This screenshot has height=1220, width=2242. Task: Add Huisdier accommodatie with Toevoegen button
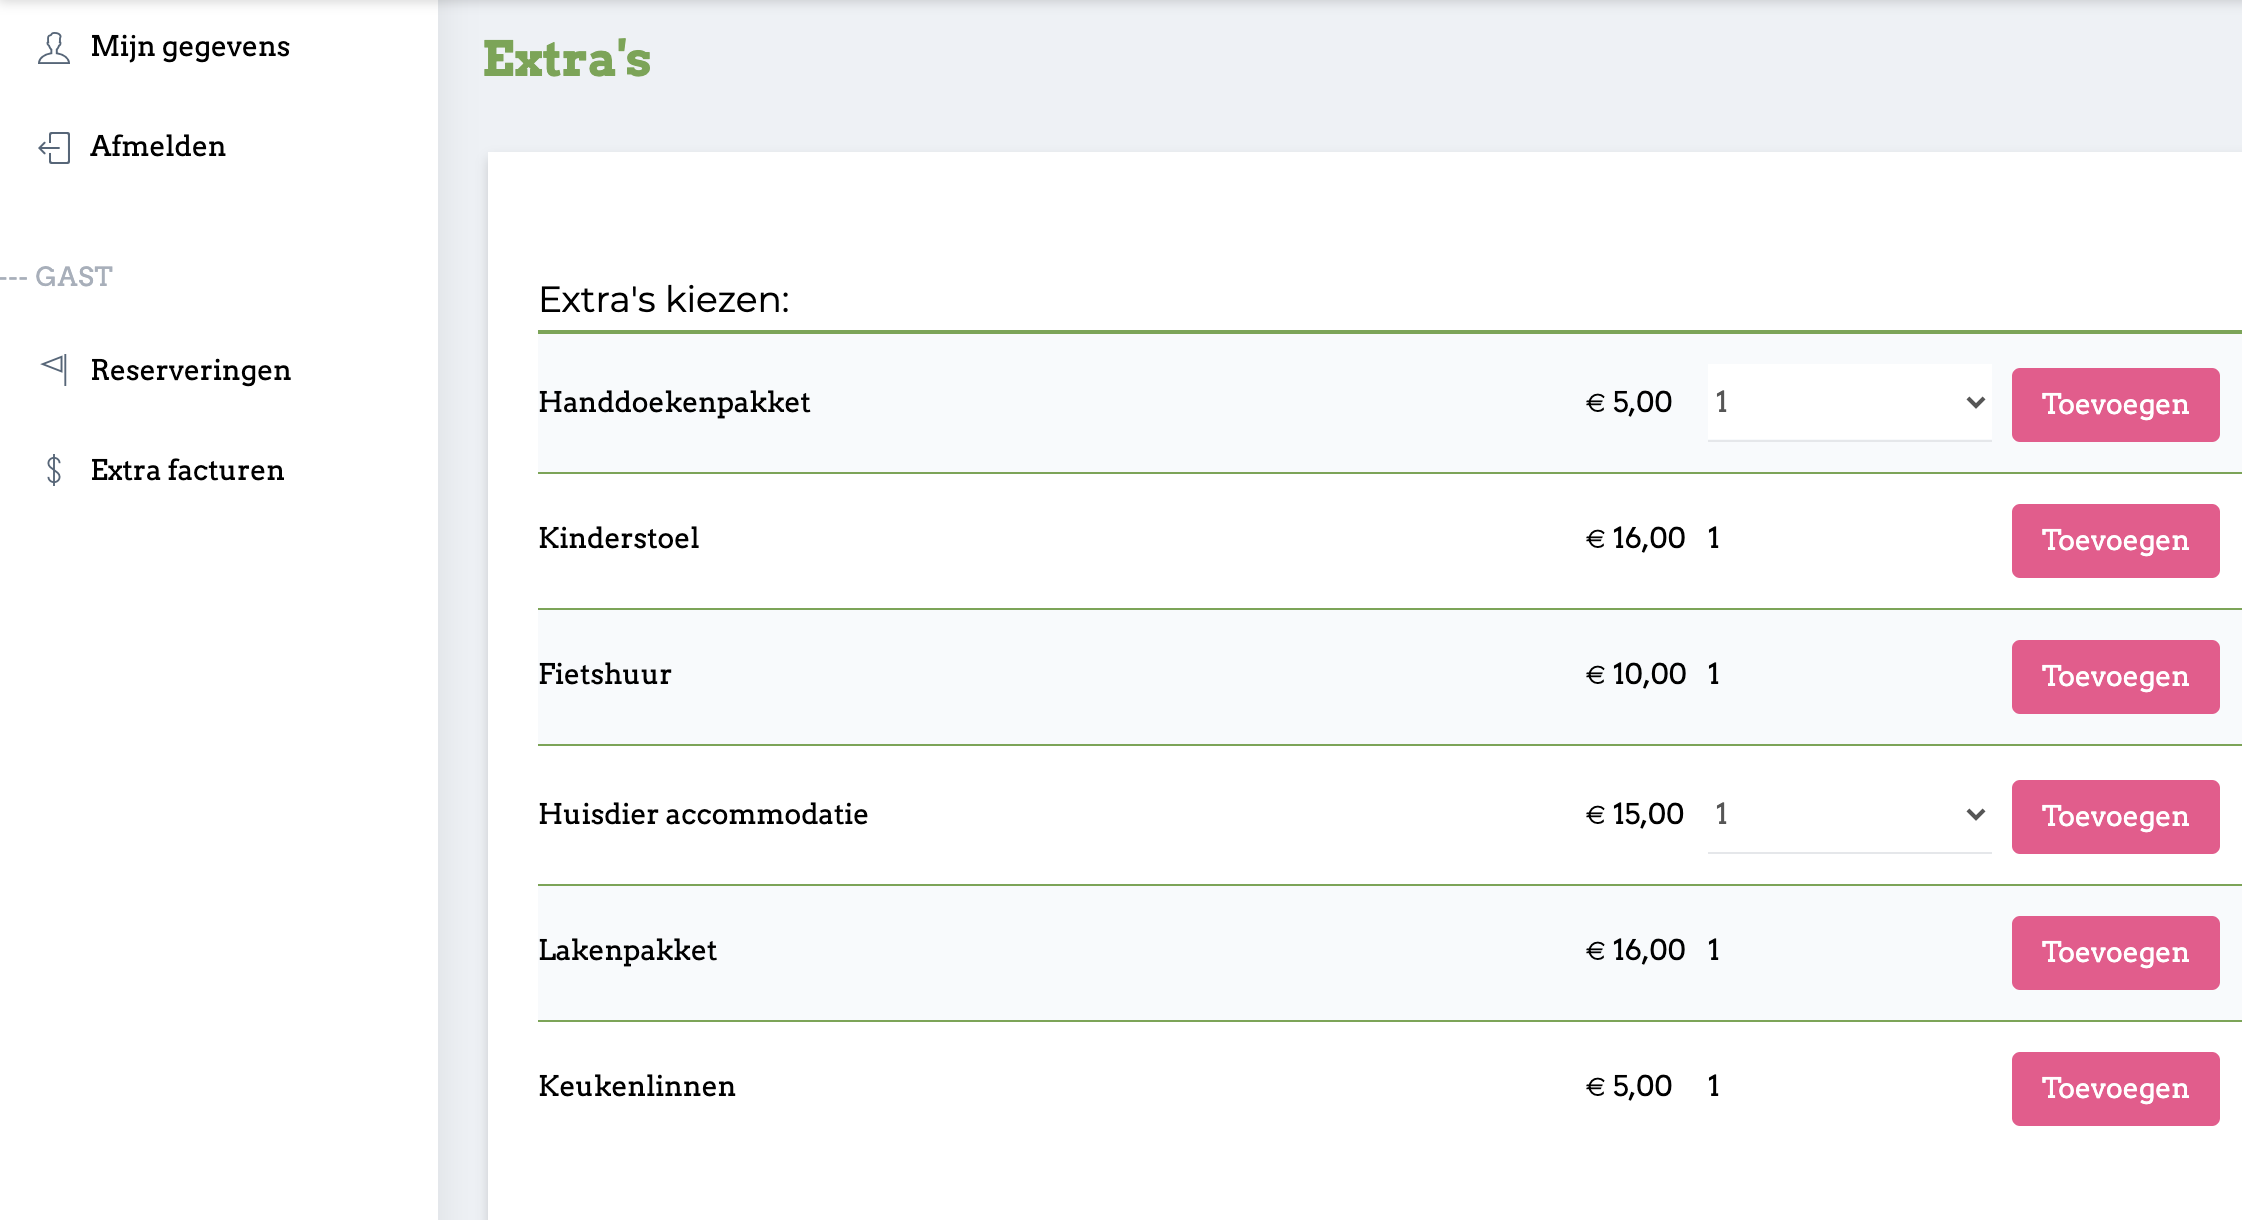[2115, 816]
